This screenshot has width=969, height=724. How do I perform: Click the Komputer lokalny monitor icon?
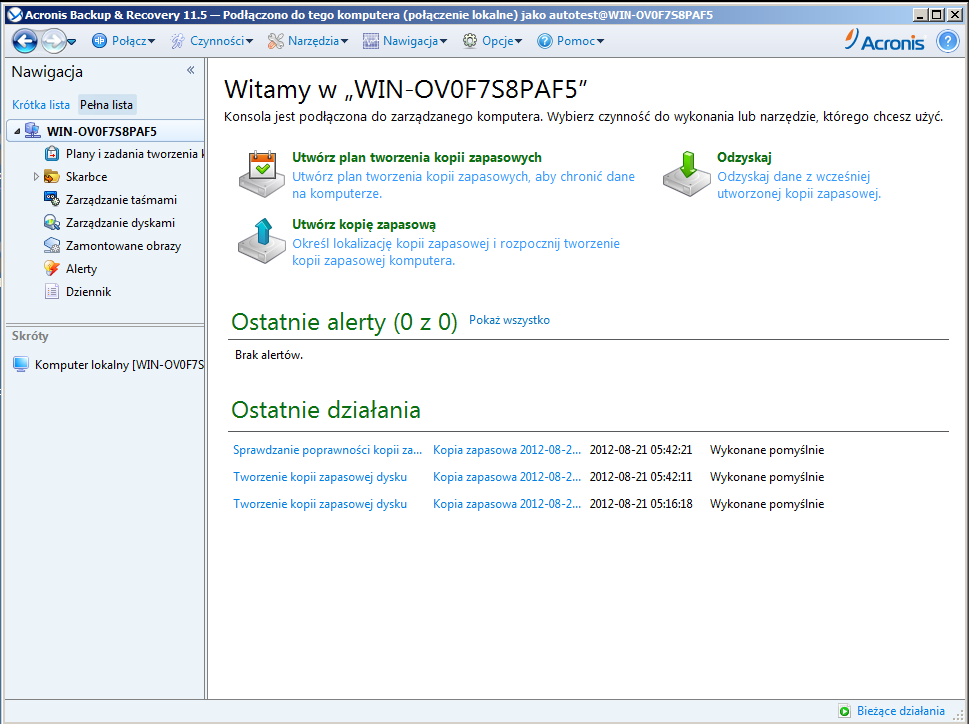21,364
